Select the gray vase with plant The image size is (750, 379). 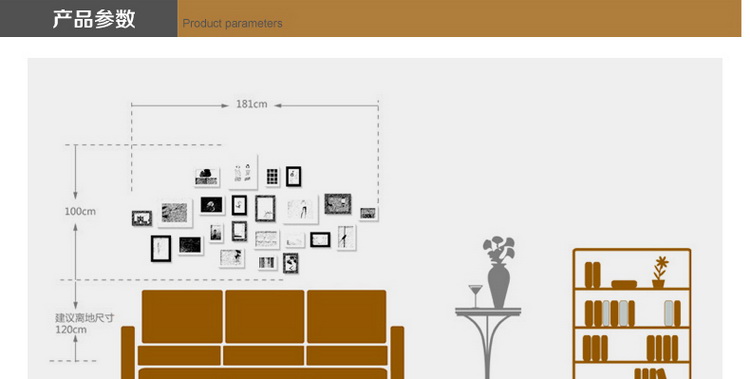pyautogui.click(x=498, y=272)
